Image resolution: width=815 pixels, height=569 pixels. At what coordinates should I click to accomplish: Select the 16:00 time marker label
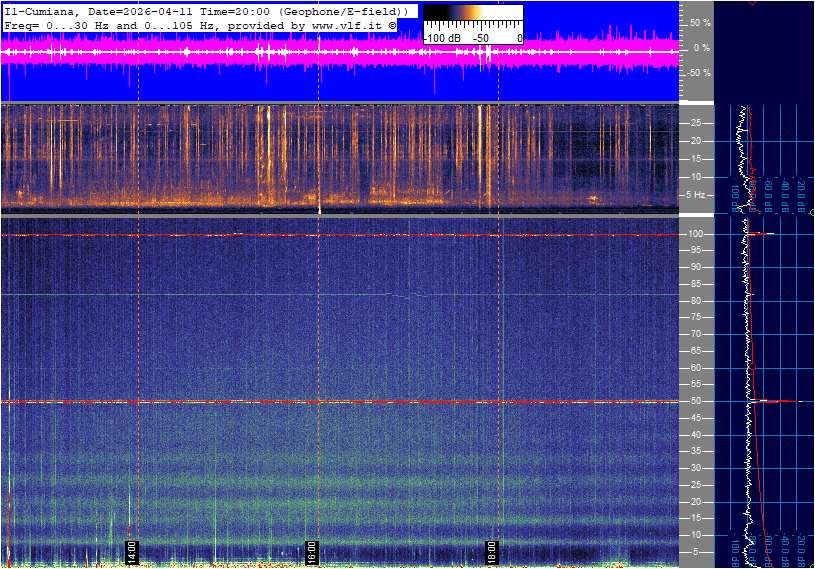tap(311, 550)
